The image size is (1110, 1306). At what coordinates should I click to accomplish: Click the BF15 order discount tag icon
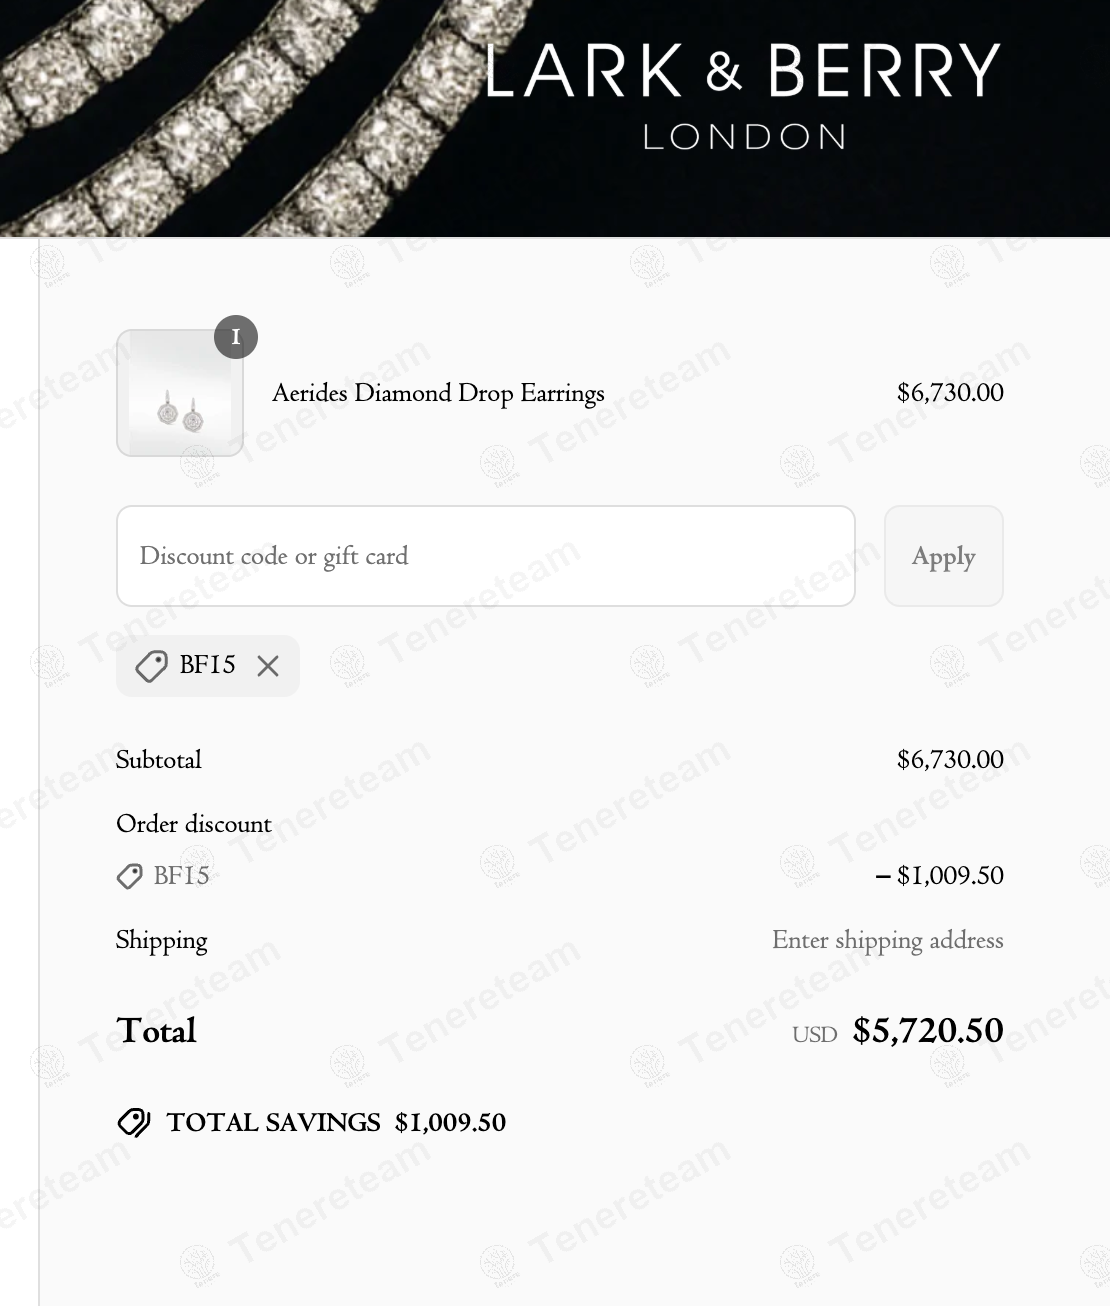click(130, 877)
